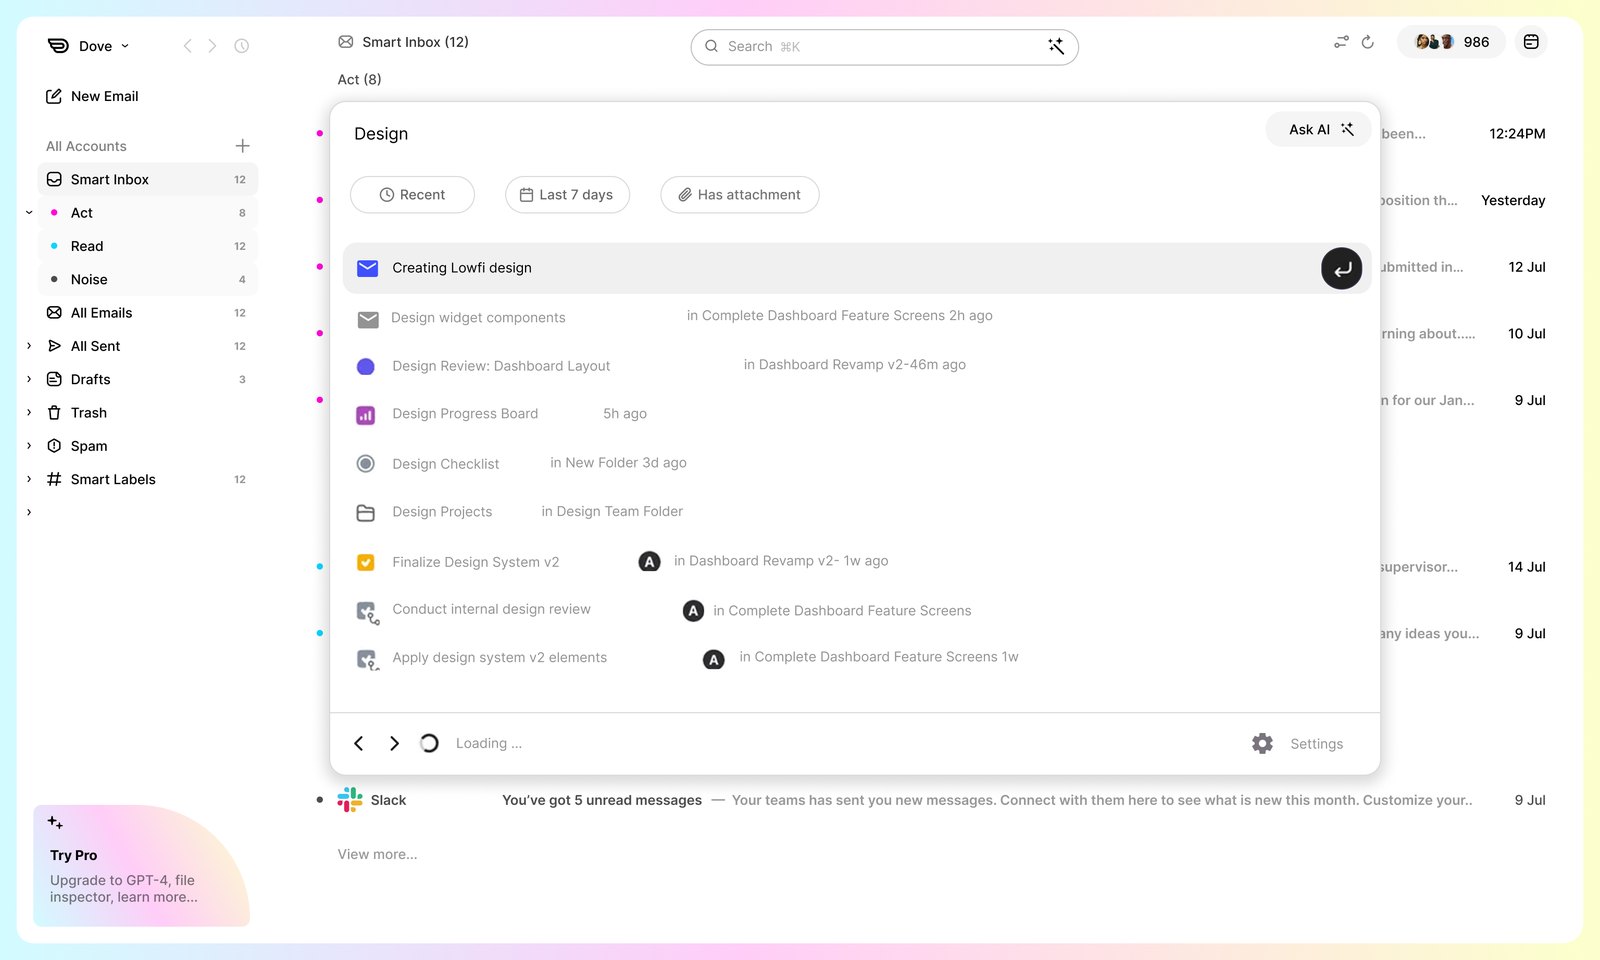This screenshot has height=960, width=1600.
Task: Expand Trash folder chevron
Action: [x=29, y=413]
